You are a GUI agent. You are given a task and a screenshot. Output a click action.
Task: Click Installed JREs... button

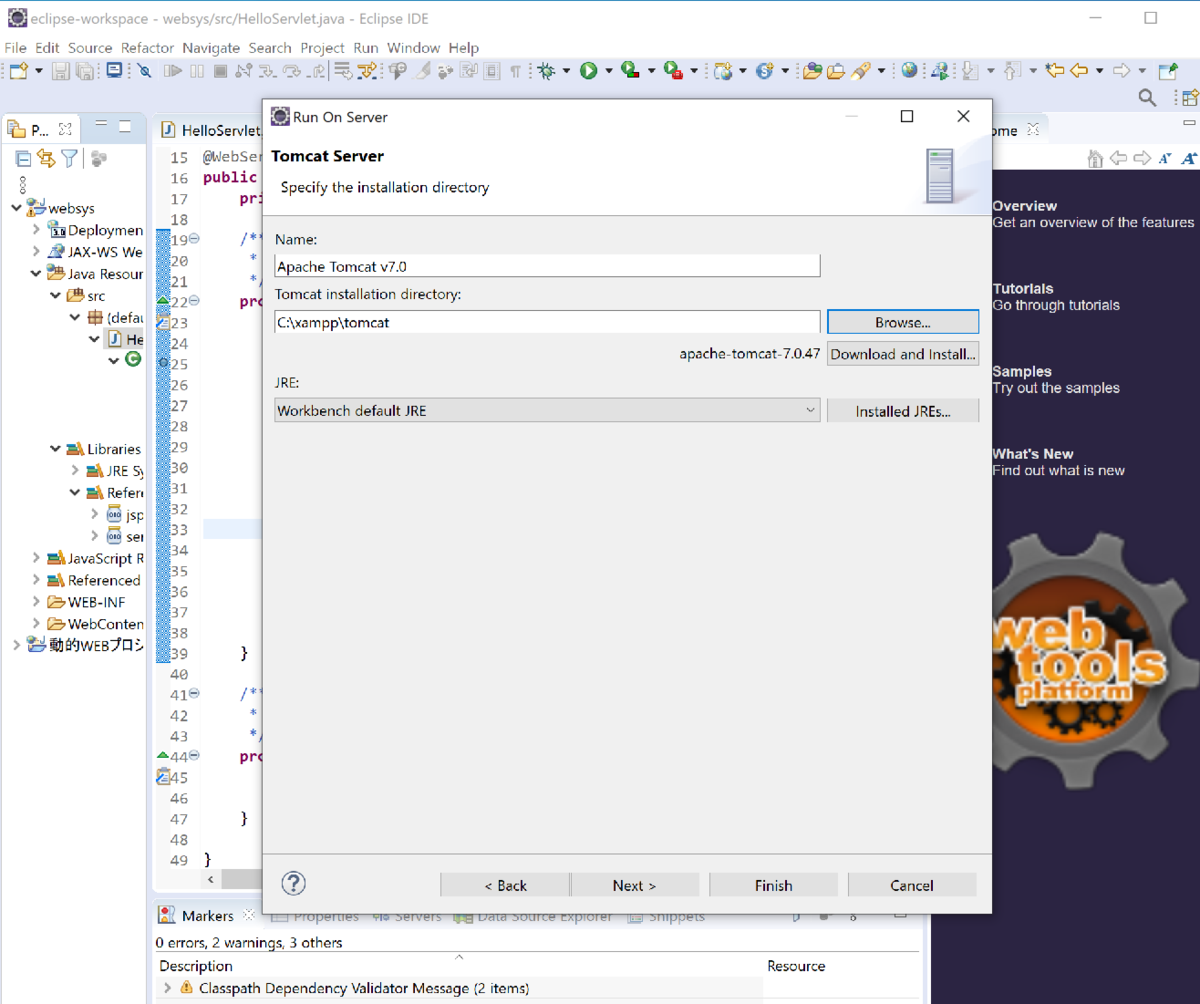coord(903,411)
